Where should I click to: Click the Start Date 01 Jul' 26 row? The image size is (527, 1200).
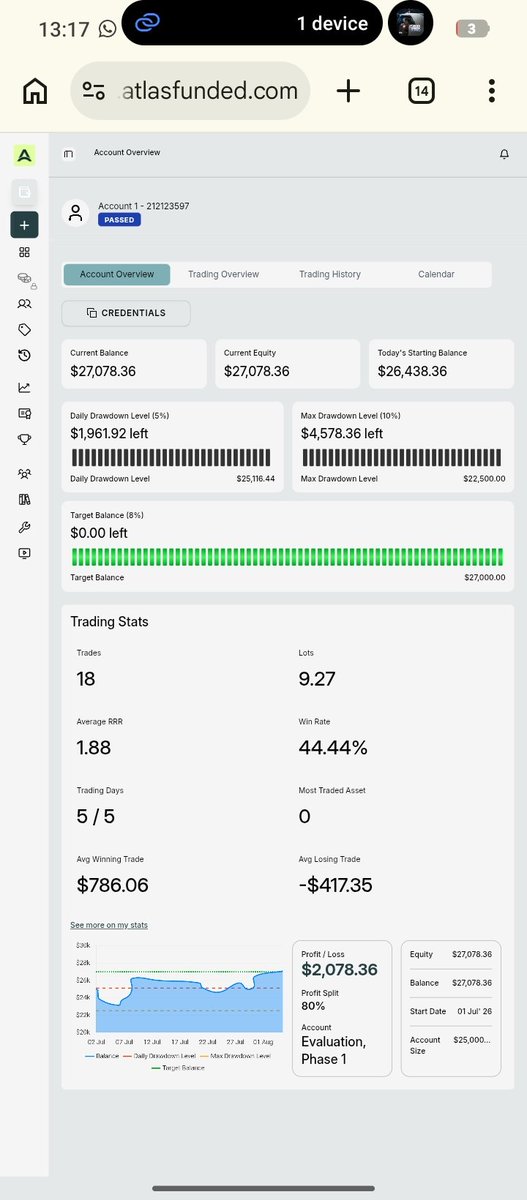pyautogui.click(x=451, y=1011)
